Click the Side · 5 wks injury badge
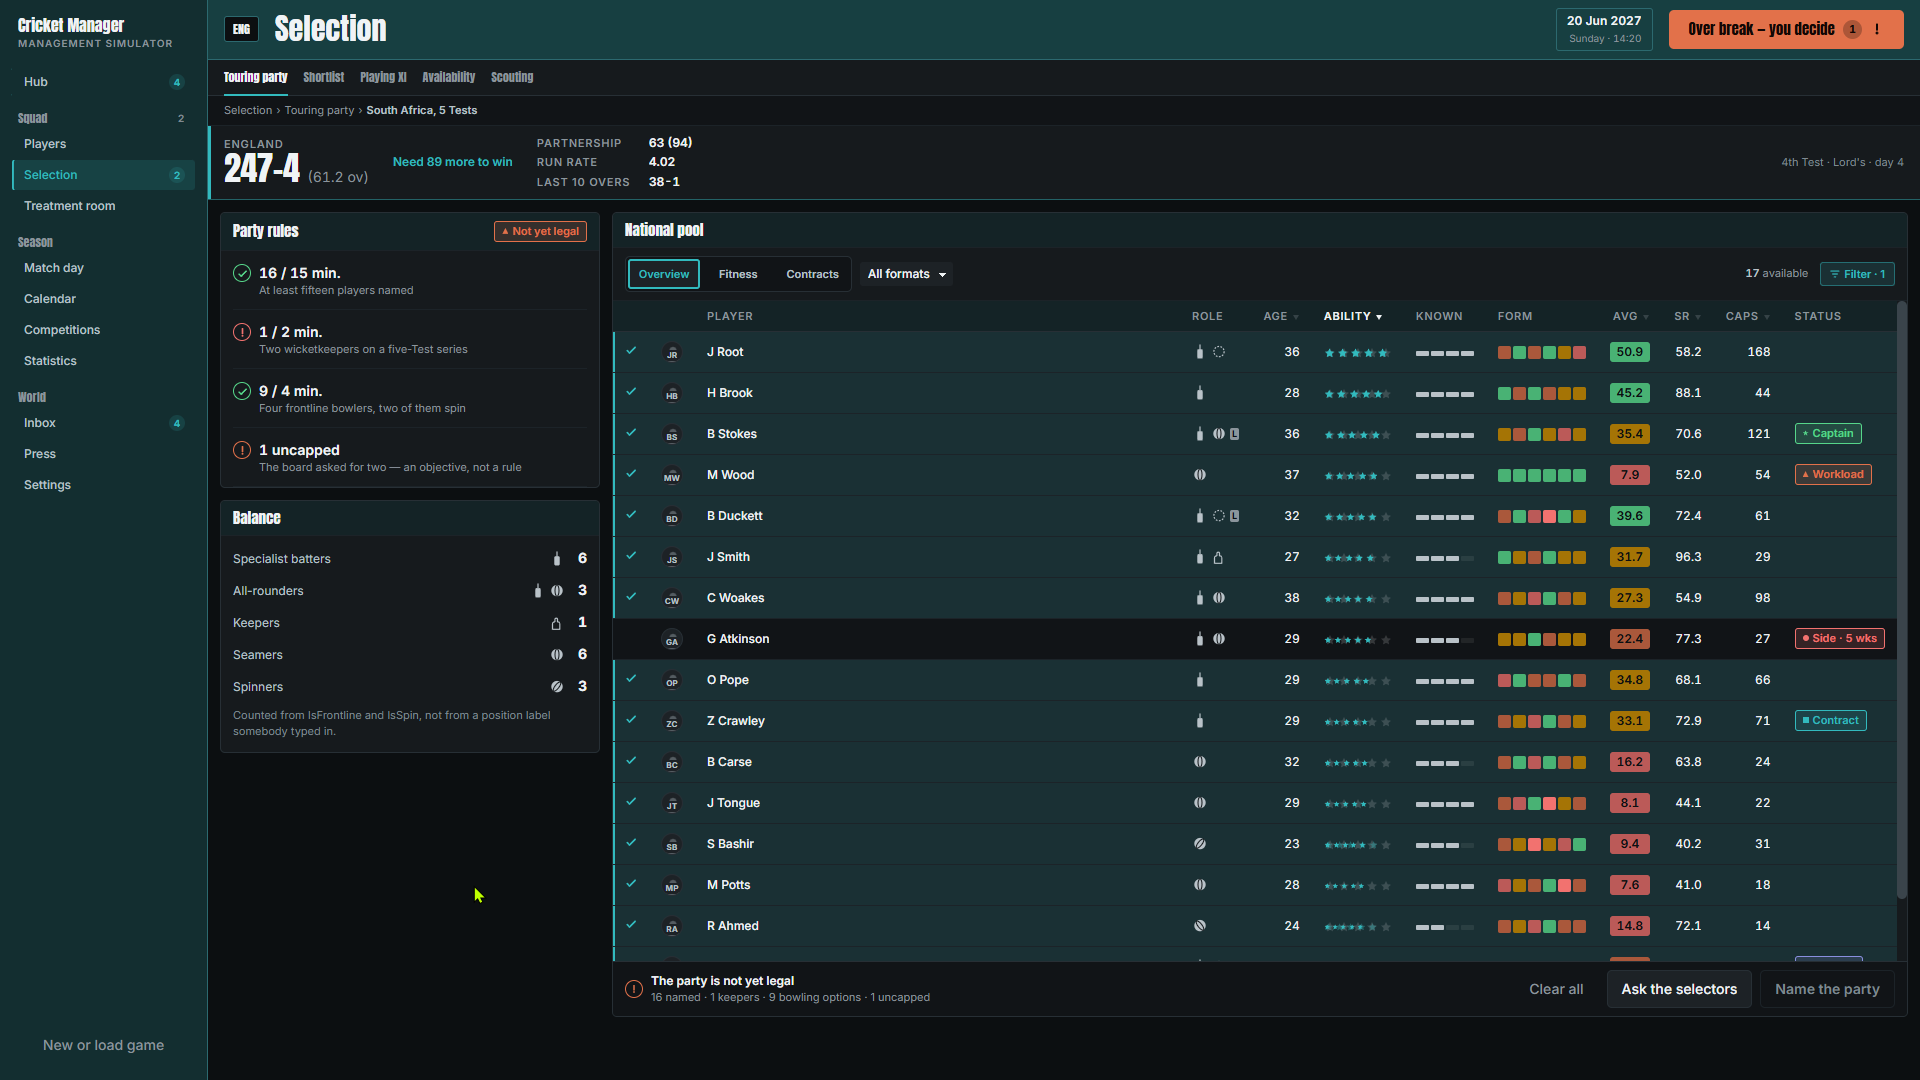 pyautogui.click(x=1840, y=638)
